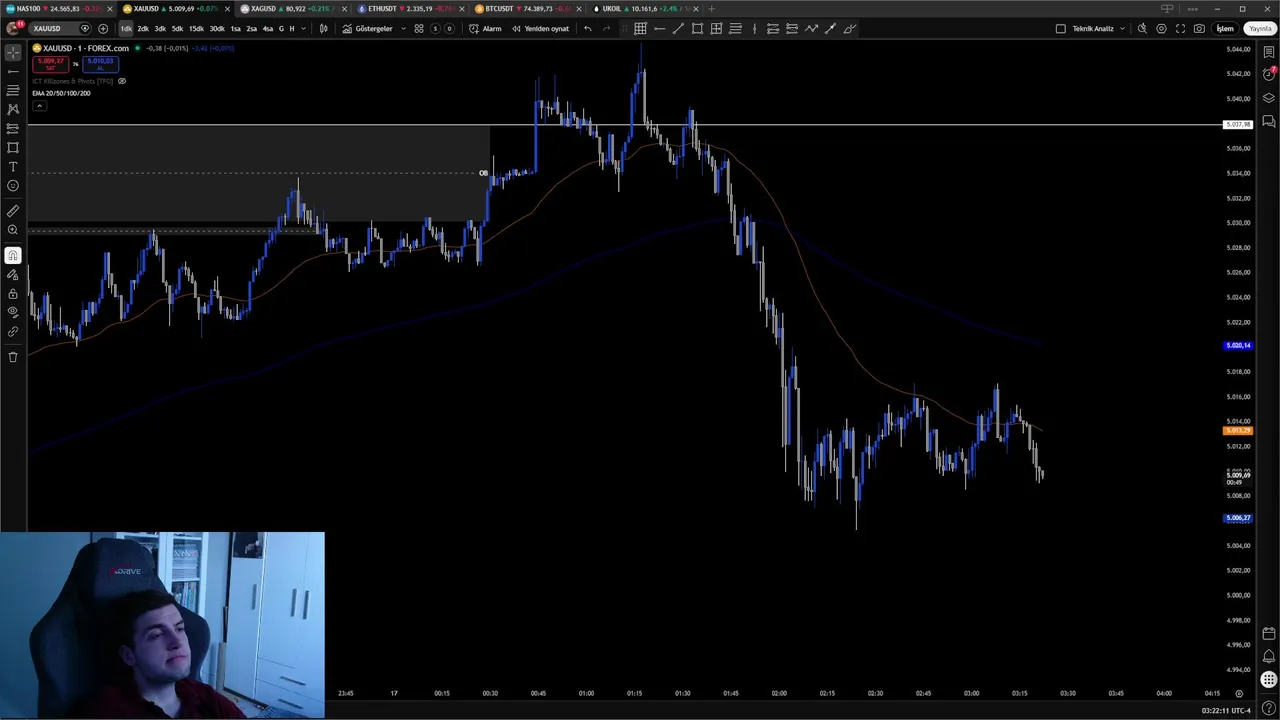The image size is (1280, 720).
Task: Click the profile avatar with badge 11
Action: tap(13, 28)
